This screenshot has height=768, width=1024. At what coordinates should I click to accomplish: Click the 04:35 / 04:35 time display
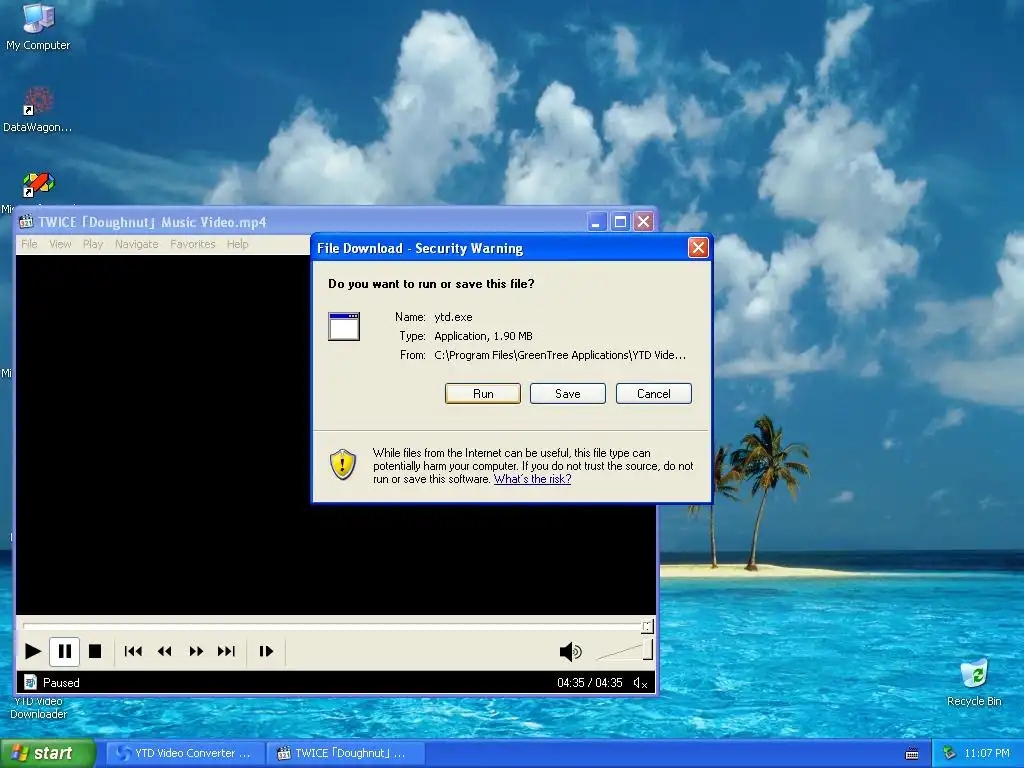(x=590, y=683)
